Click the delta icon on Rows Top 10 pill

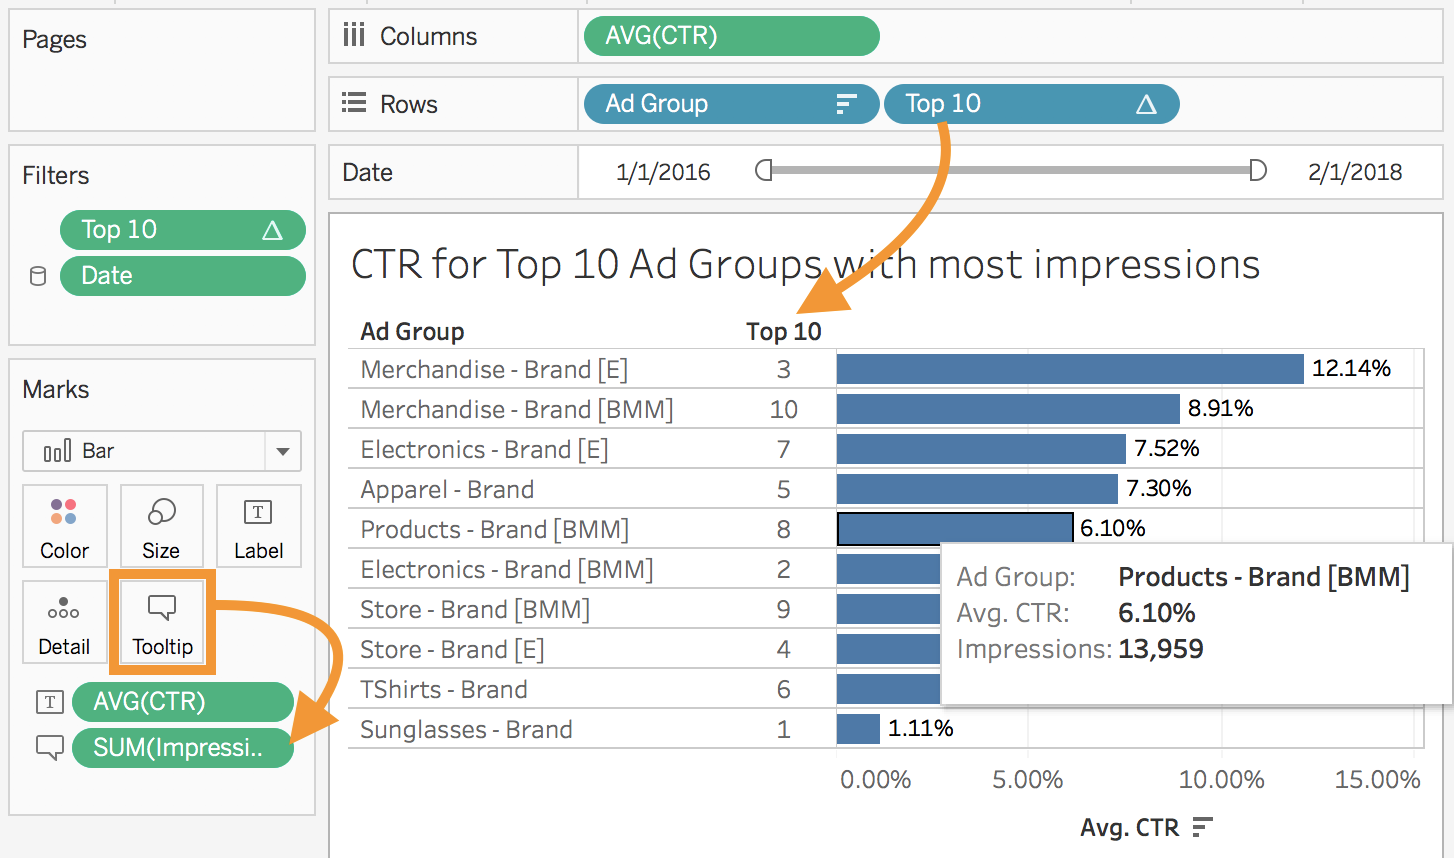tap(1146, 104)
